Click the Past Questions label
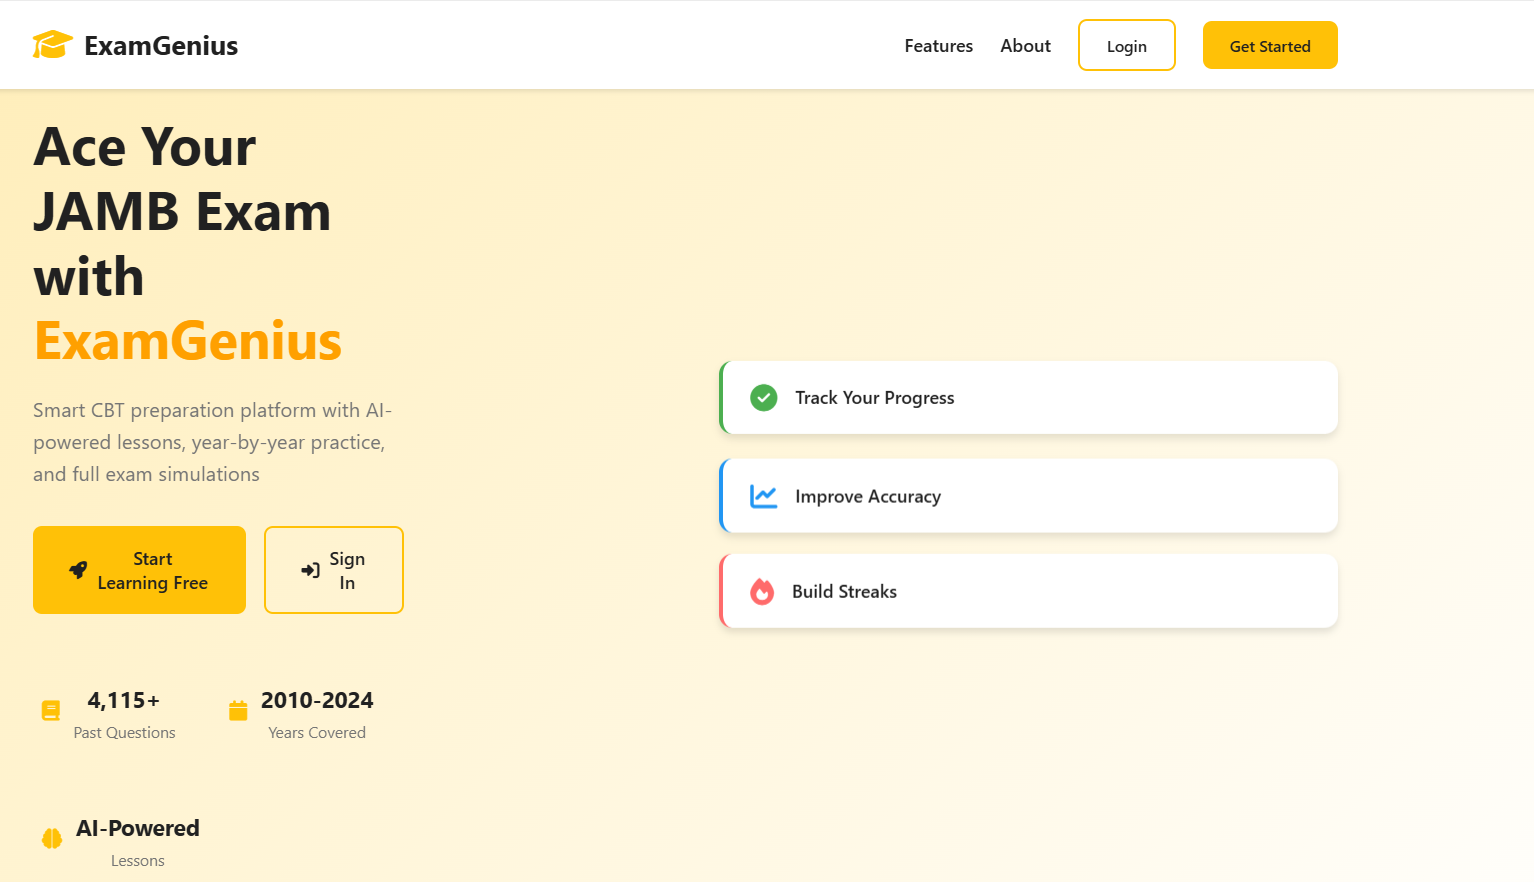The height and width of the screenshot is (882, 1534). click(124, 733)
